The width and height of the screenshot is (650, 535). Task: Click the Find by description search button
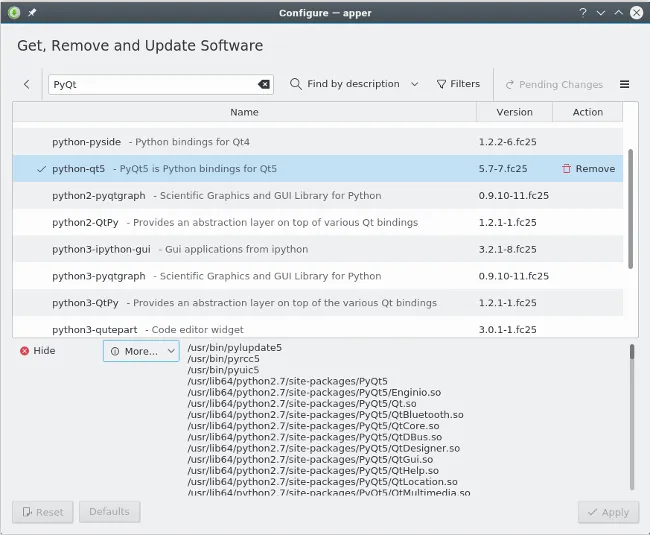point(345,85)
